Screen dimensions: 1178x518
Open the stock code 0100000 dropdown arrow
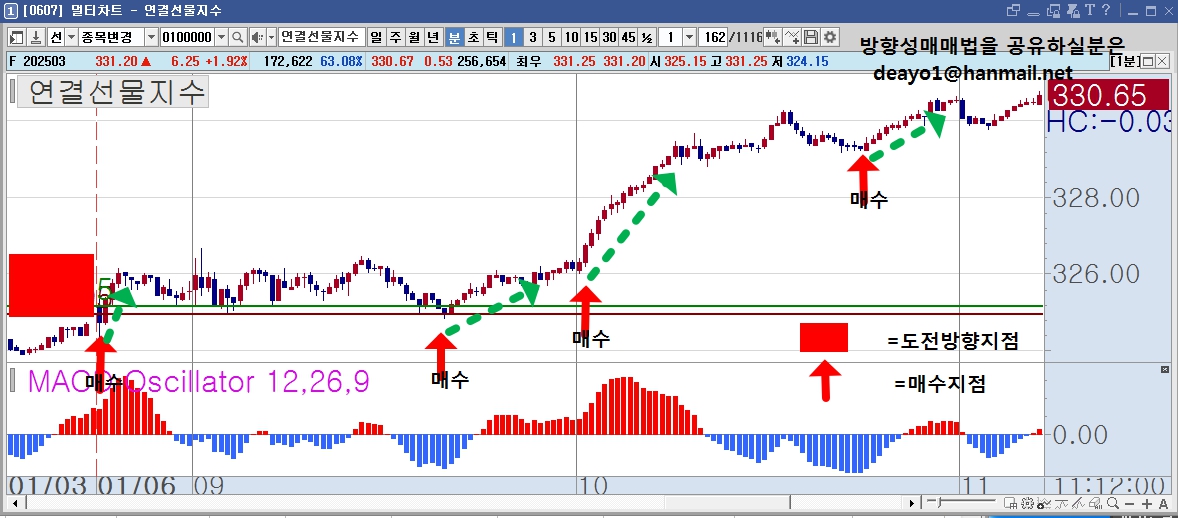(x=222, y=37)
